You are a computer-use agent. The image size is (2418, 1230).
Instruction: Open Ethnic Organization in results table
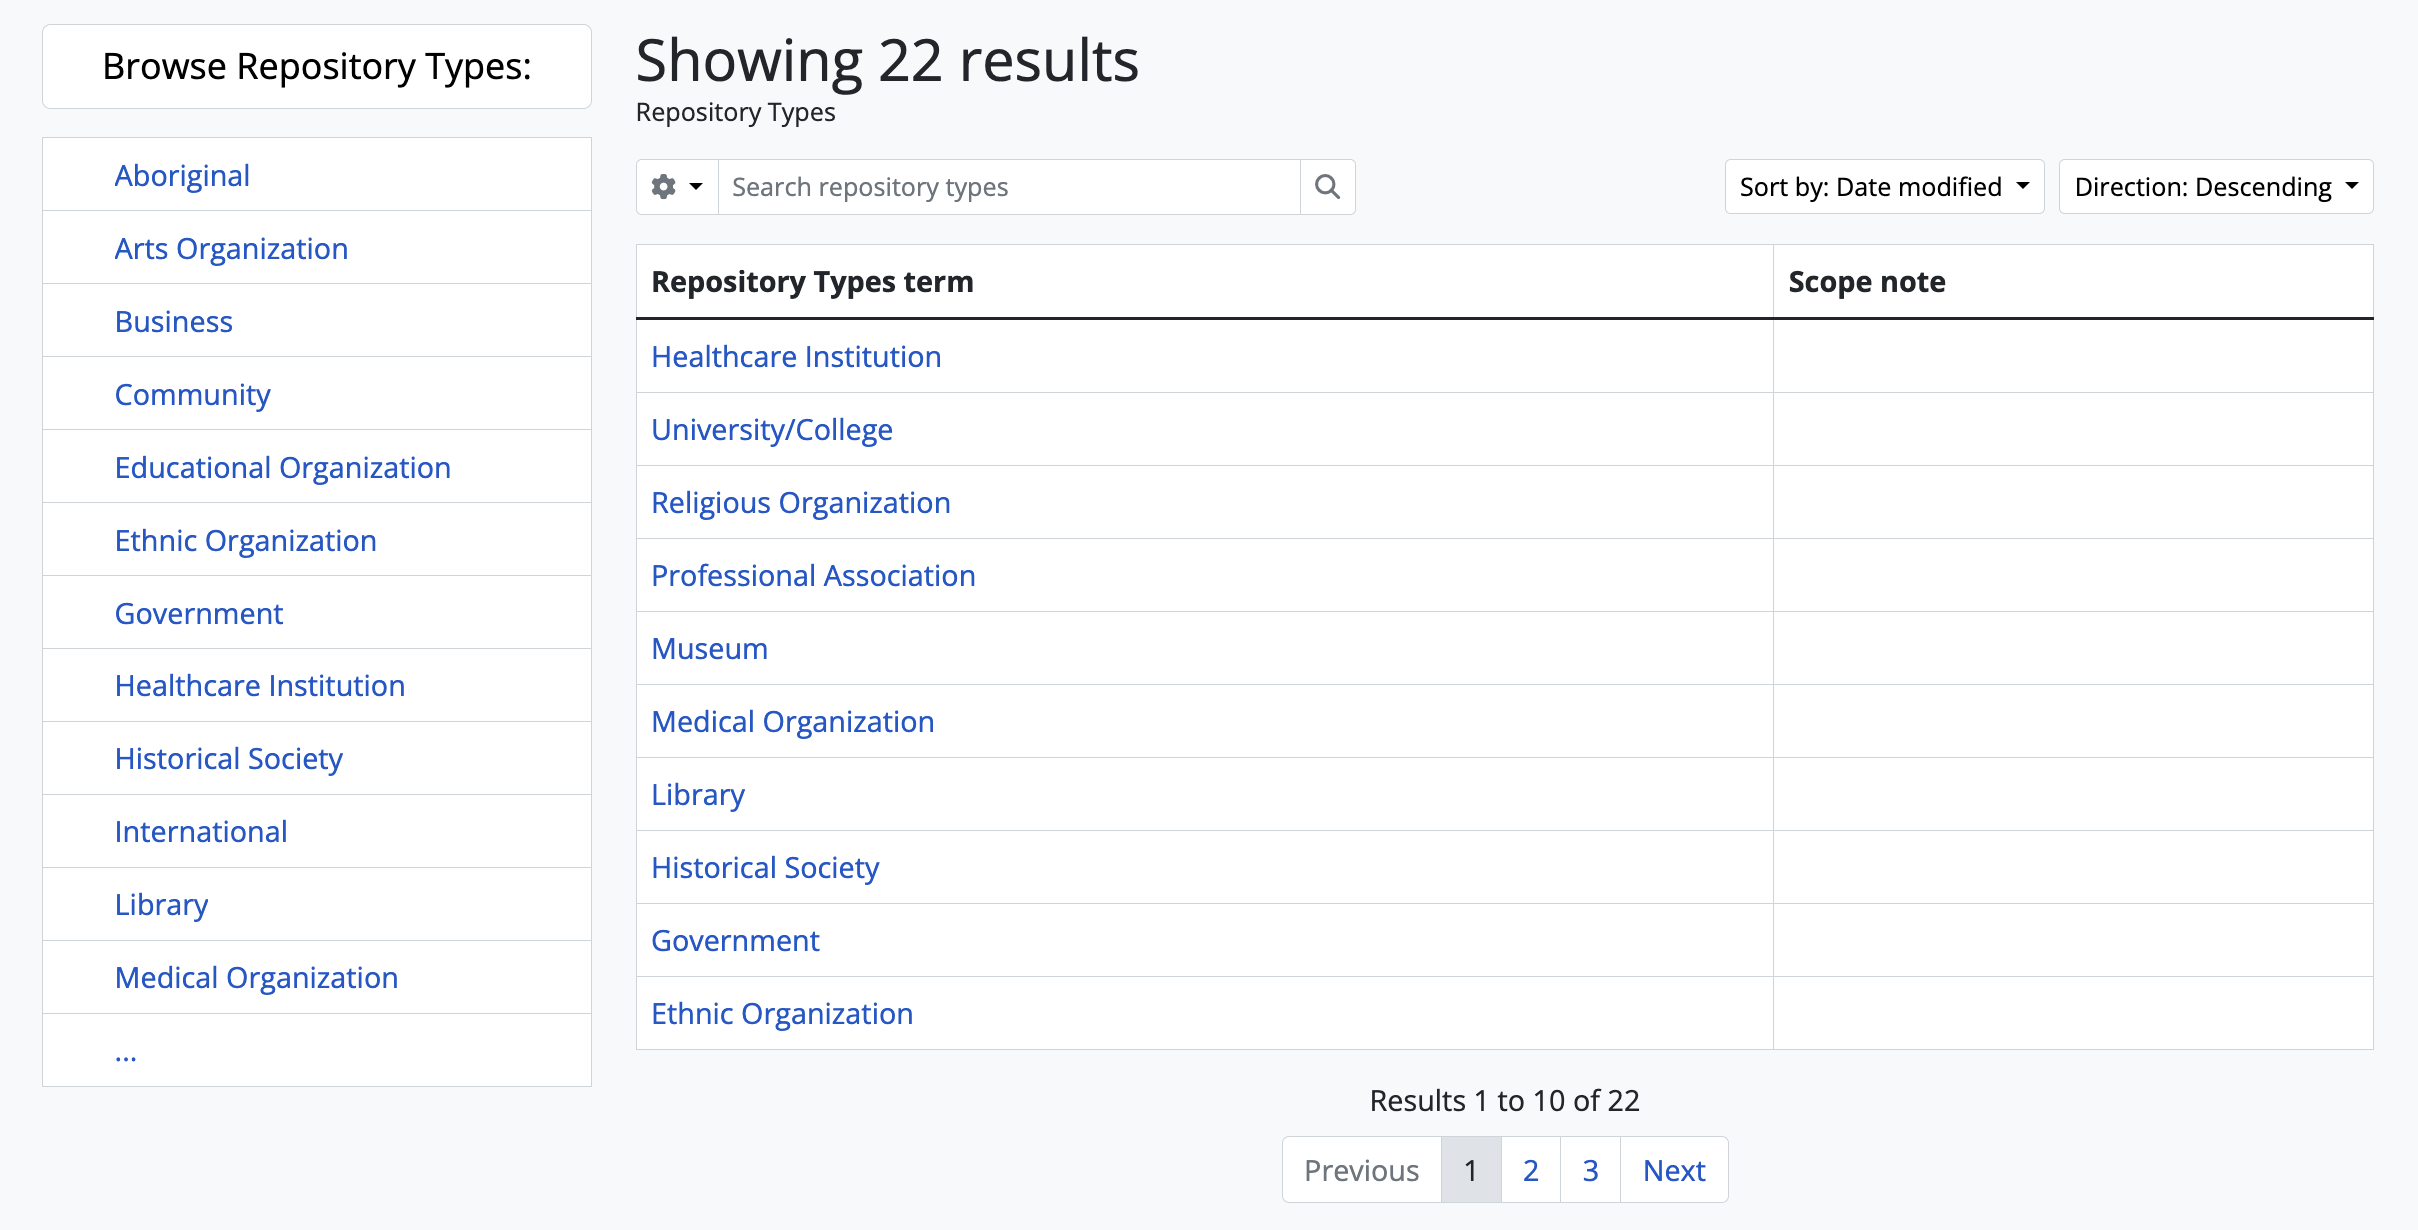(781, 1014)
